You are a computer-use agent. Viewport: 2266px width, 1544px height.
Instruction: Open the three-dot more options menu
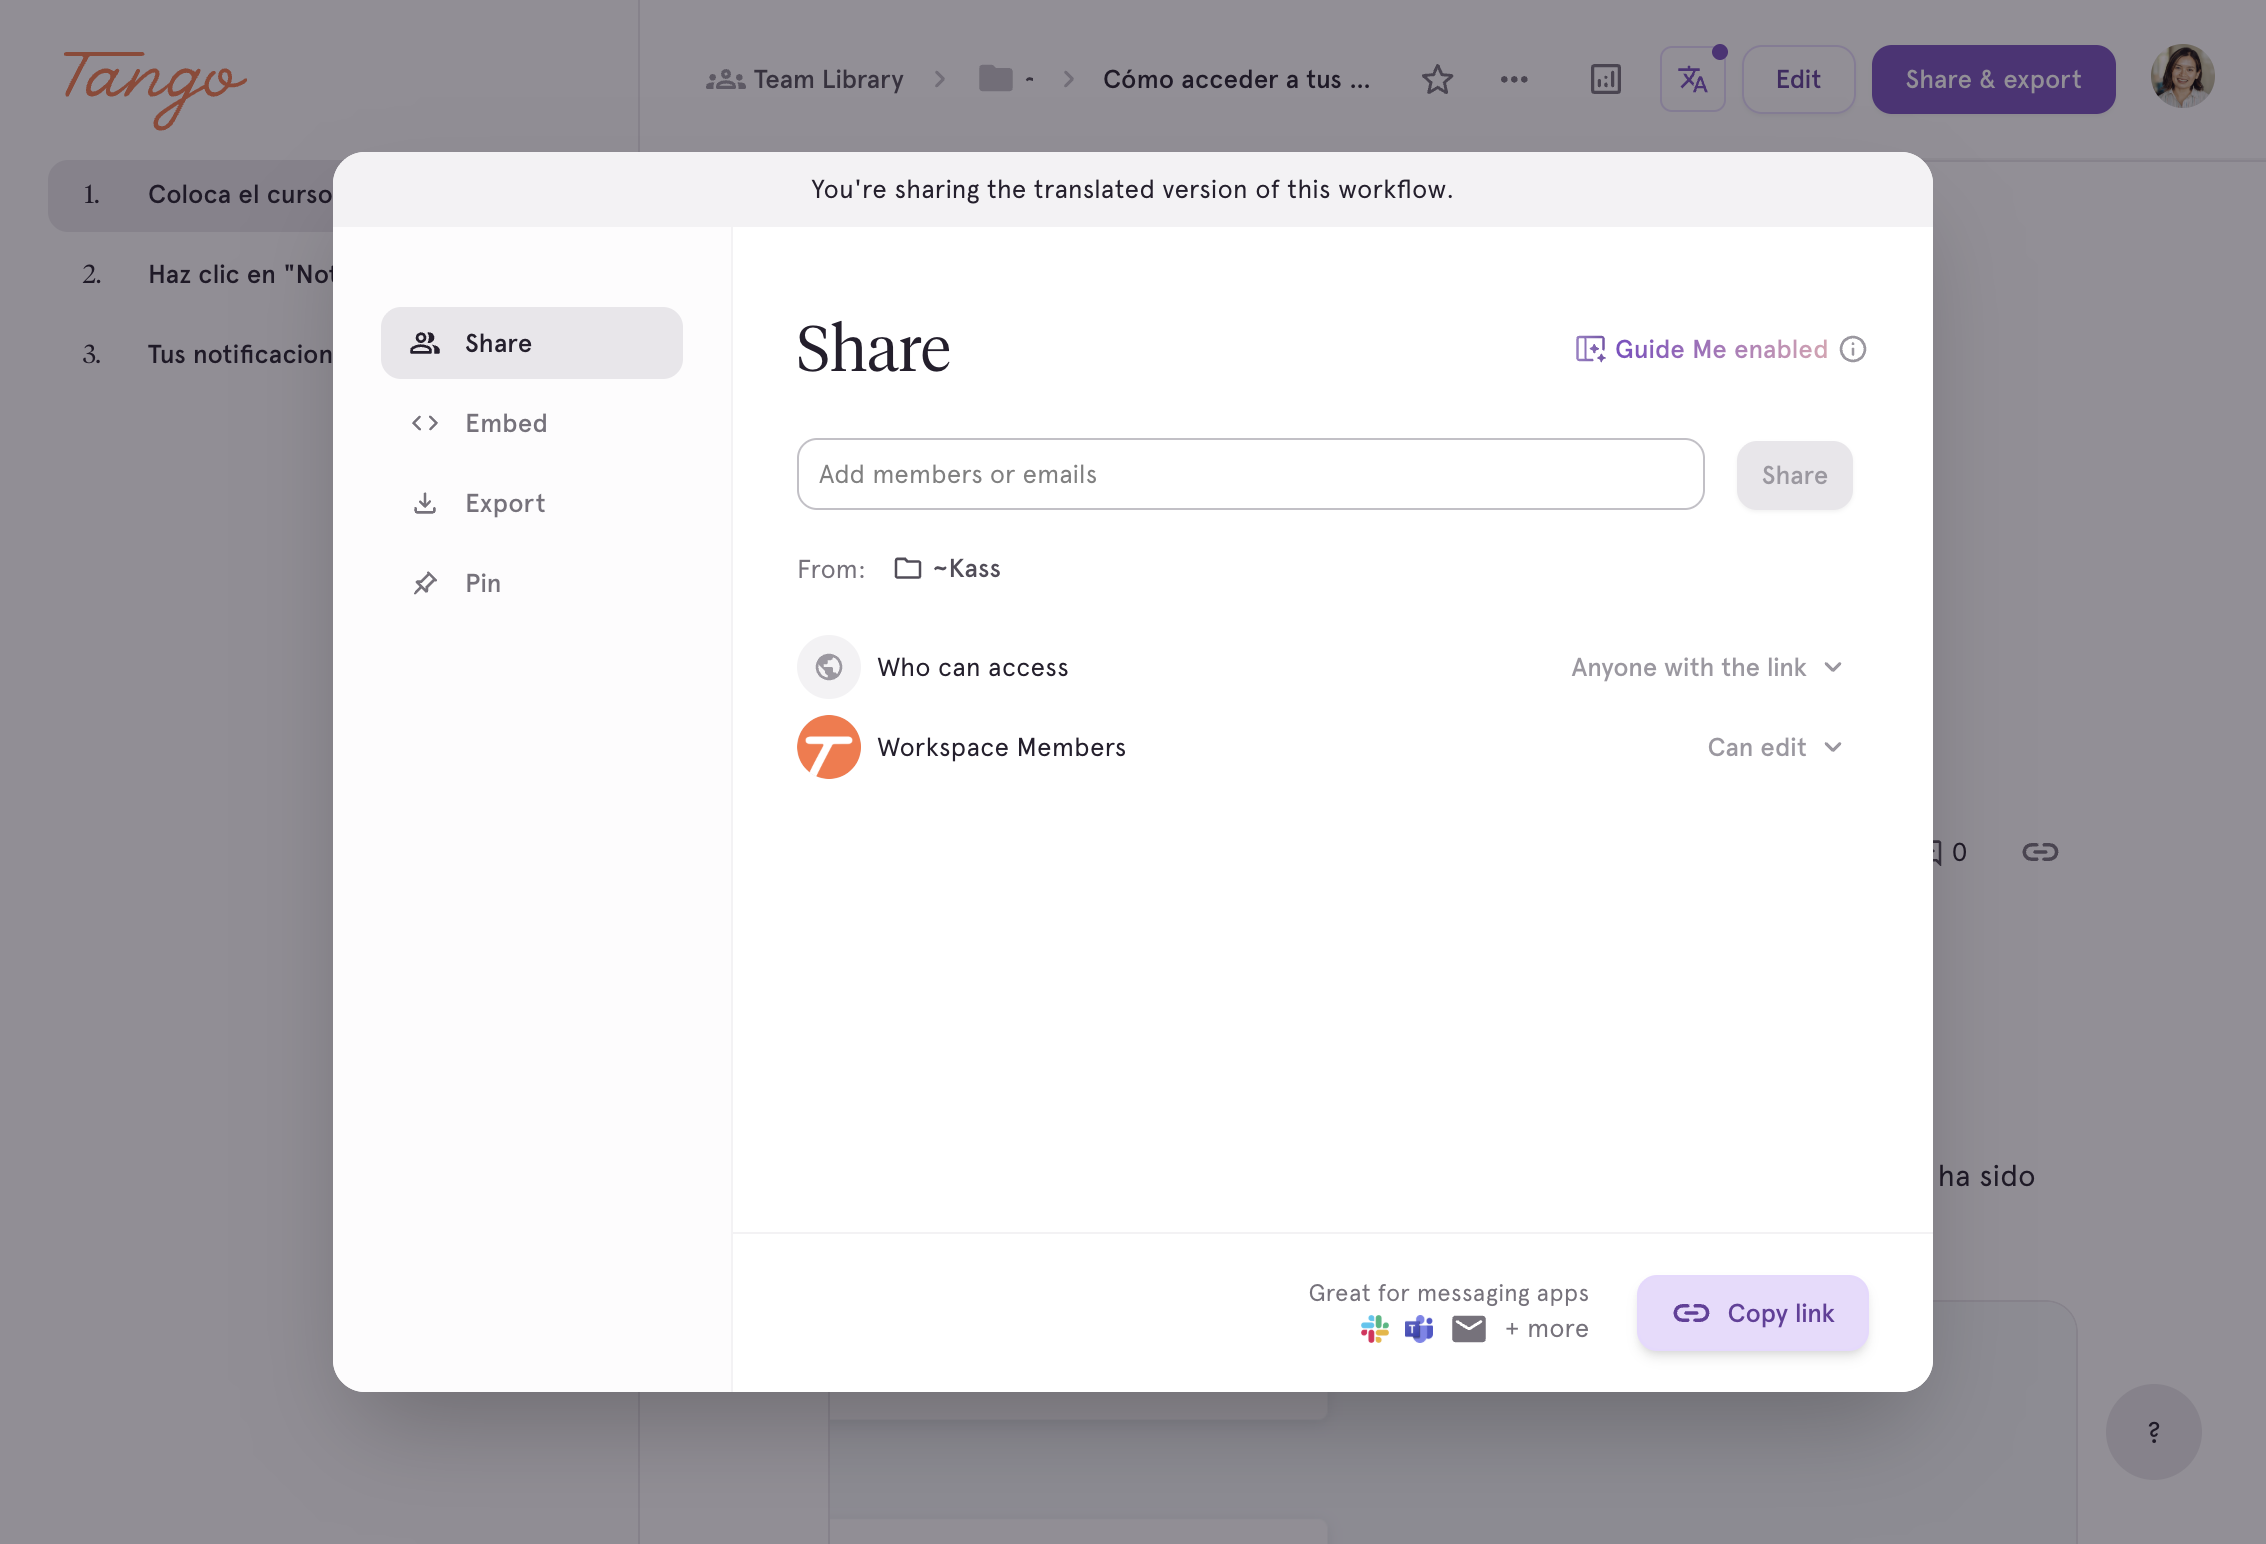1514,79
